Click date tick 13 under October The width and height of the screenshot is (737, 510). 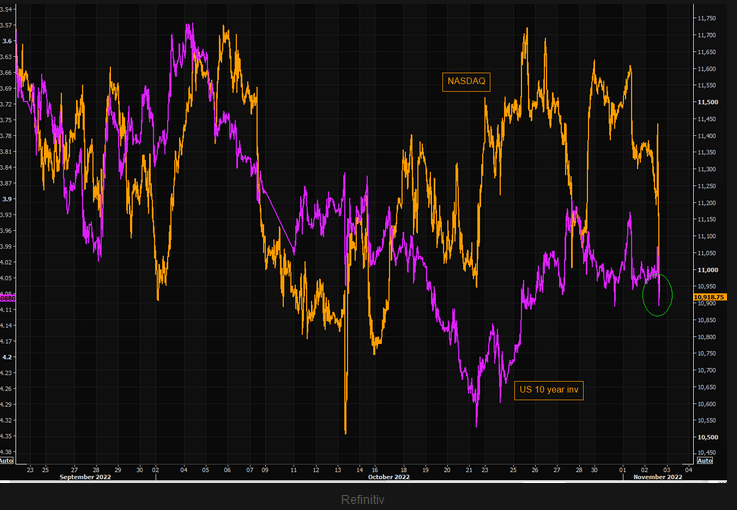(339, 468)
